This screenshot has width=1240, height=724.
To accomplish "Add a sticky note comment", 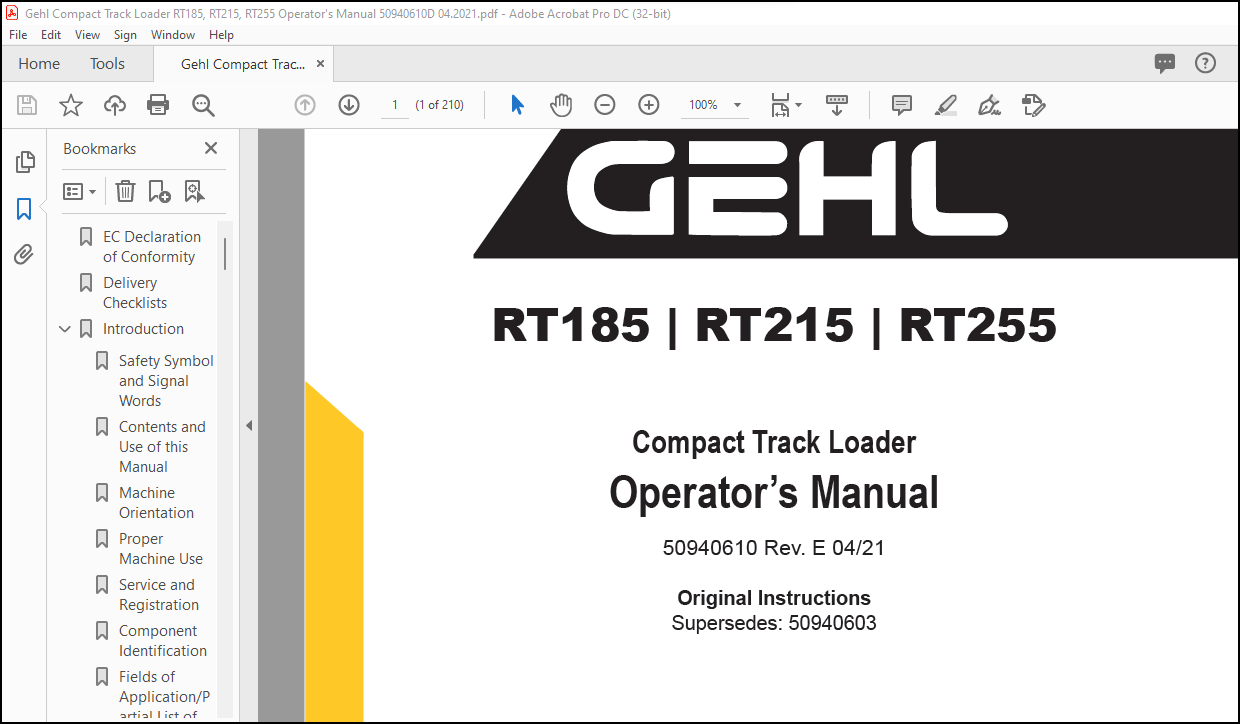I will (902, 105).
